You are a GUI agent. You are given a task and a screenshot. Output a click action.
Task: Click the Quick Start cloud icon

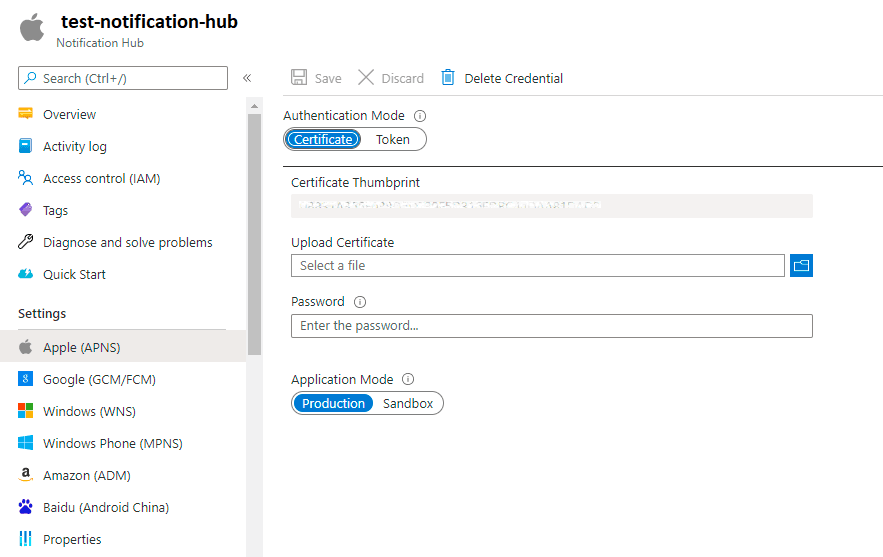[x=25, y=274]
